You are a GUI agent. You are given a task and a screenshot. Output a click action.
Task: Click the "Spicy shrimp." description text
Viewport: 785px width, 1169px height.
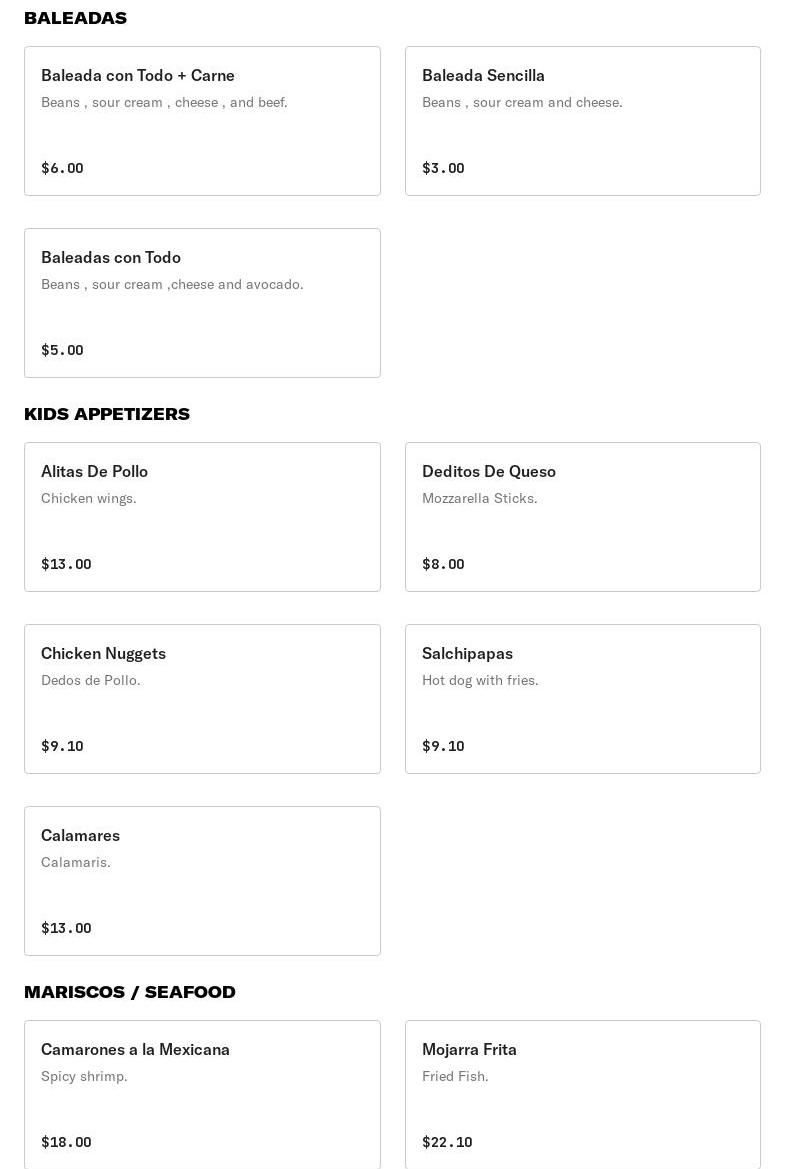84,1076
